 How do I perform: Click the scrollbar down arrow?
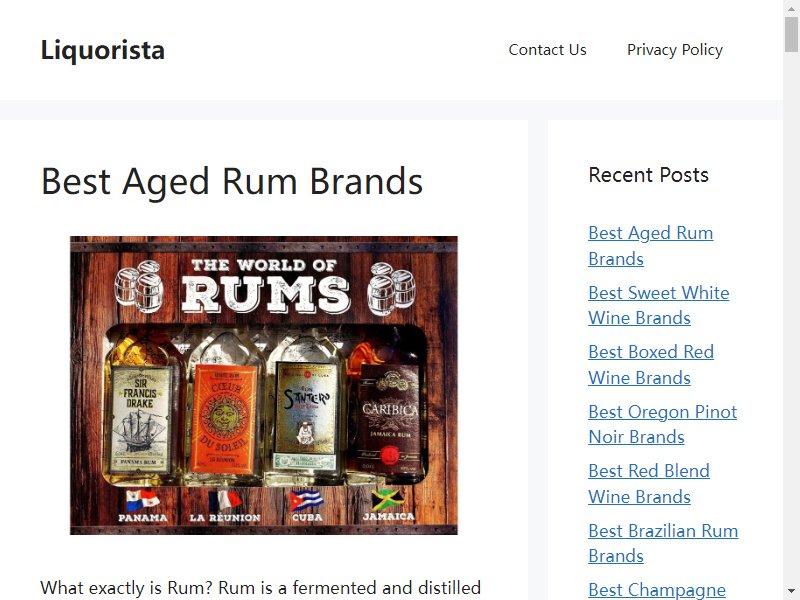pos(791,592)
